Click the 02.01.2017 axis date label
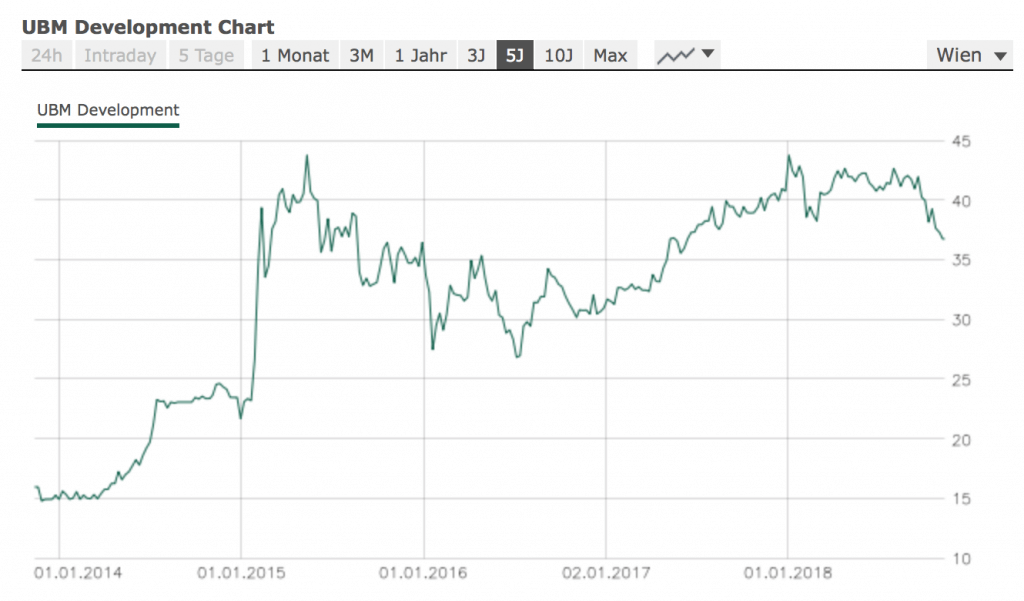This screenshot has width=1024, height=601. (606, 573)
